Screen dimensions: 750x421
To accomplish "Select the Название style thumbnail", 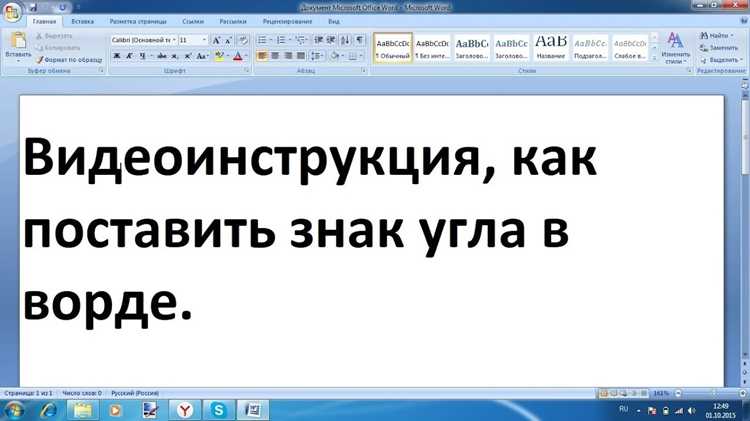I will (x=551, y=48).
